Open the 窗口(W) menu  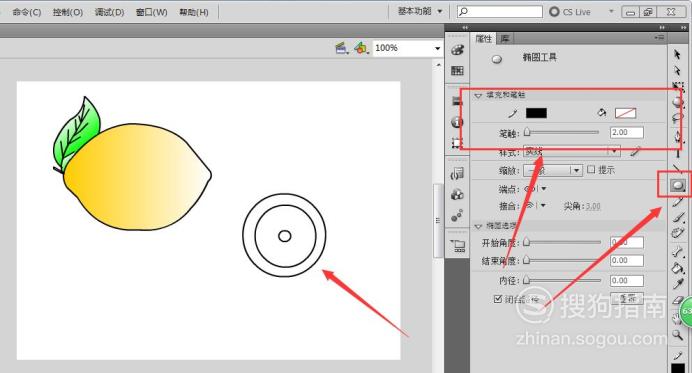[x=151, y=12]
